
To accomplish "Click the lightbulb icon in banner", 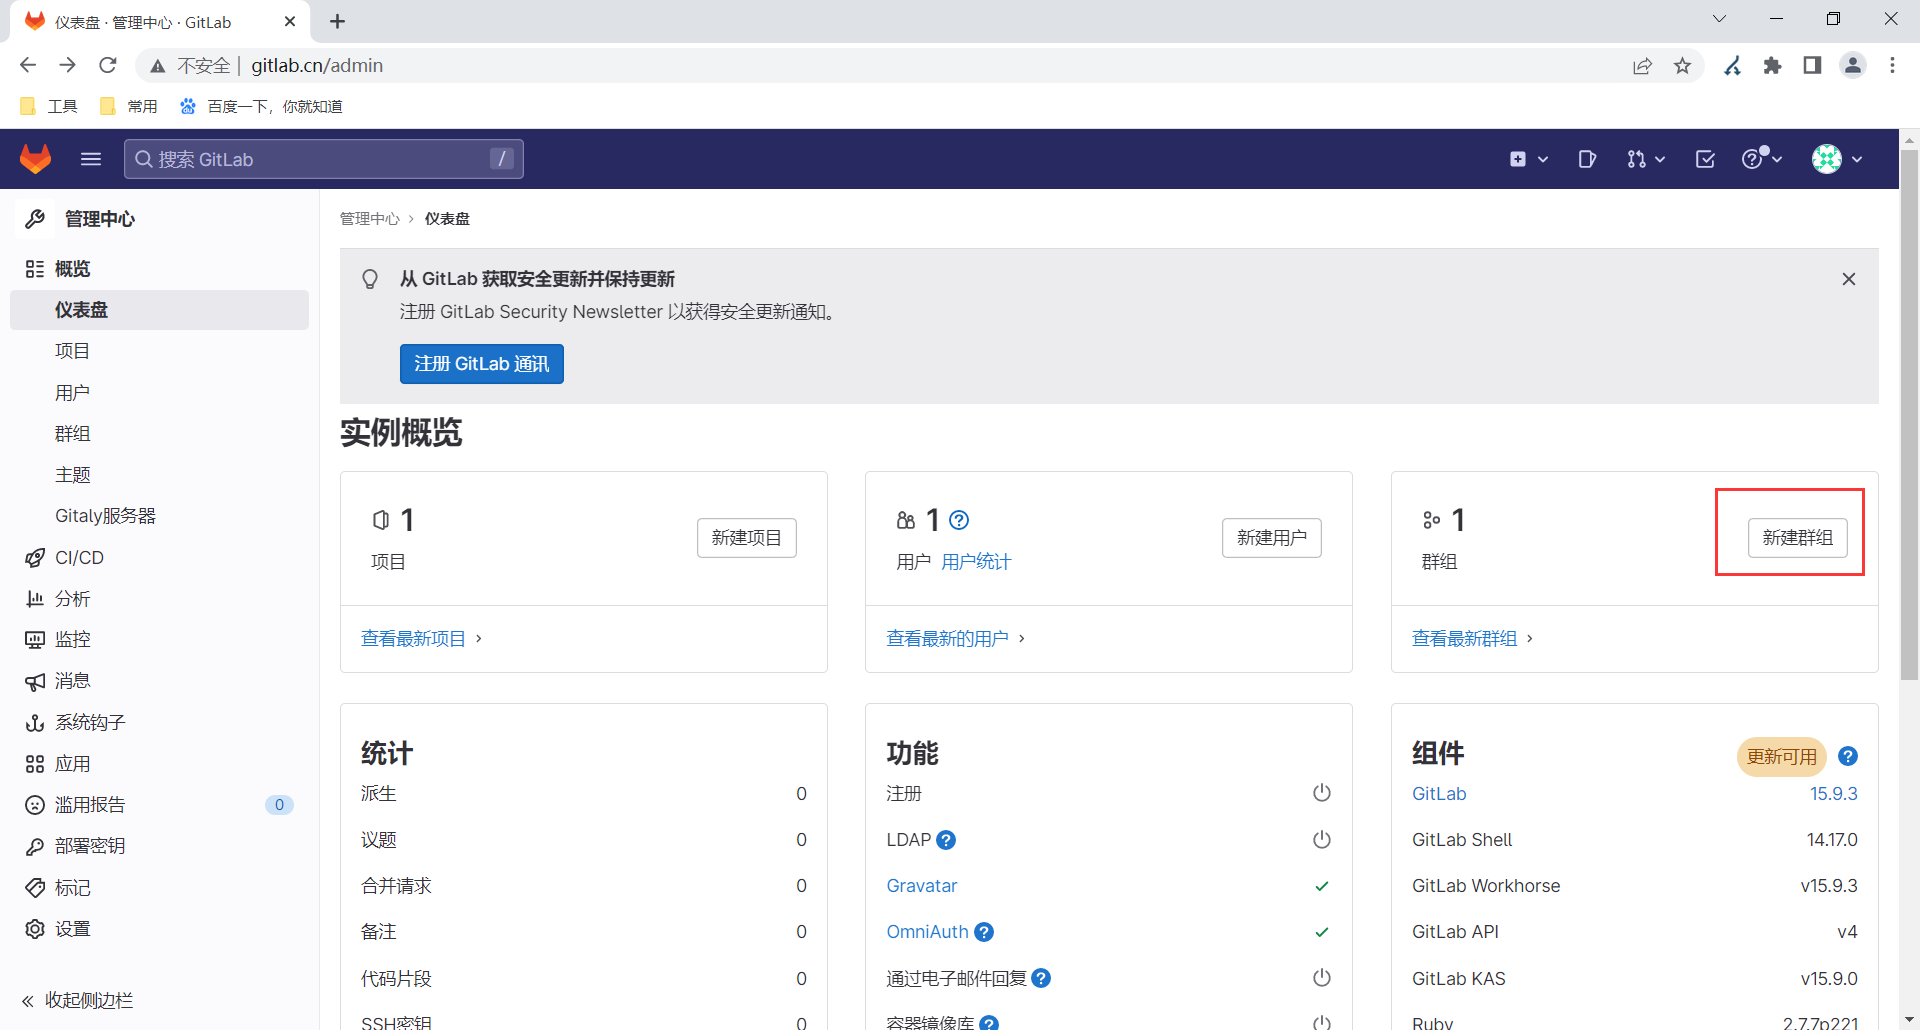I will coord(370,279).
